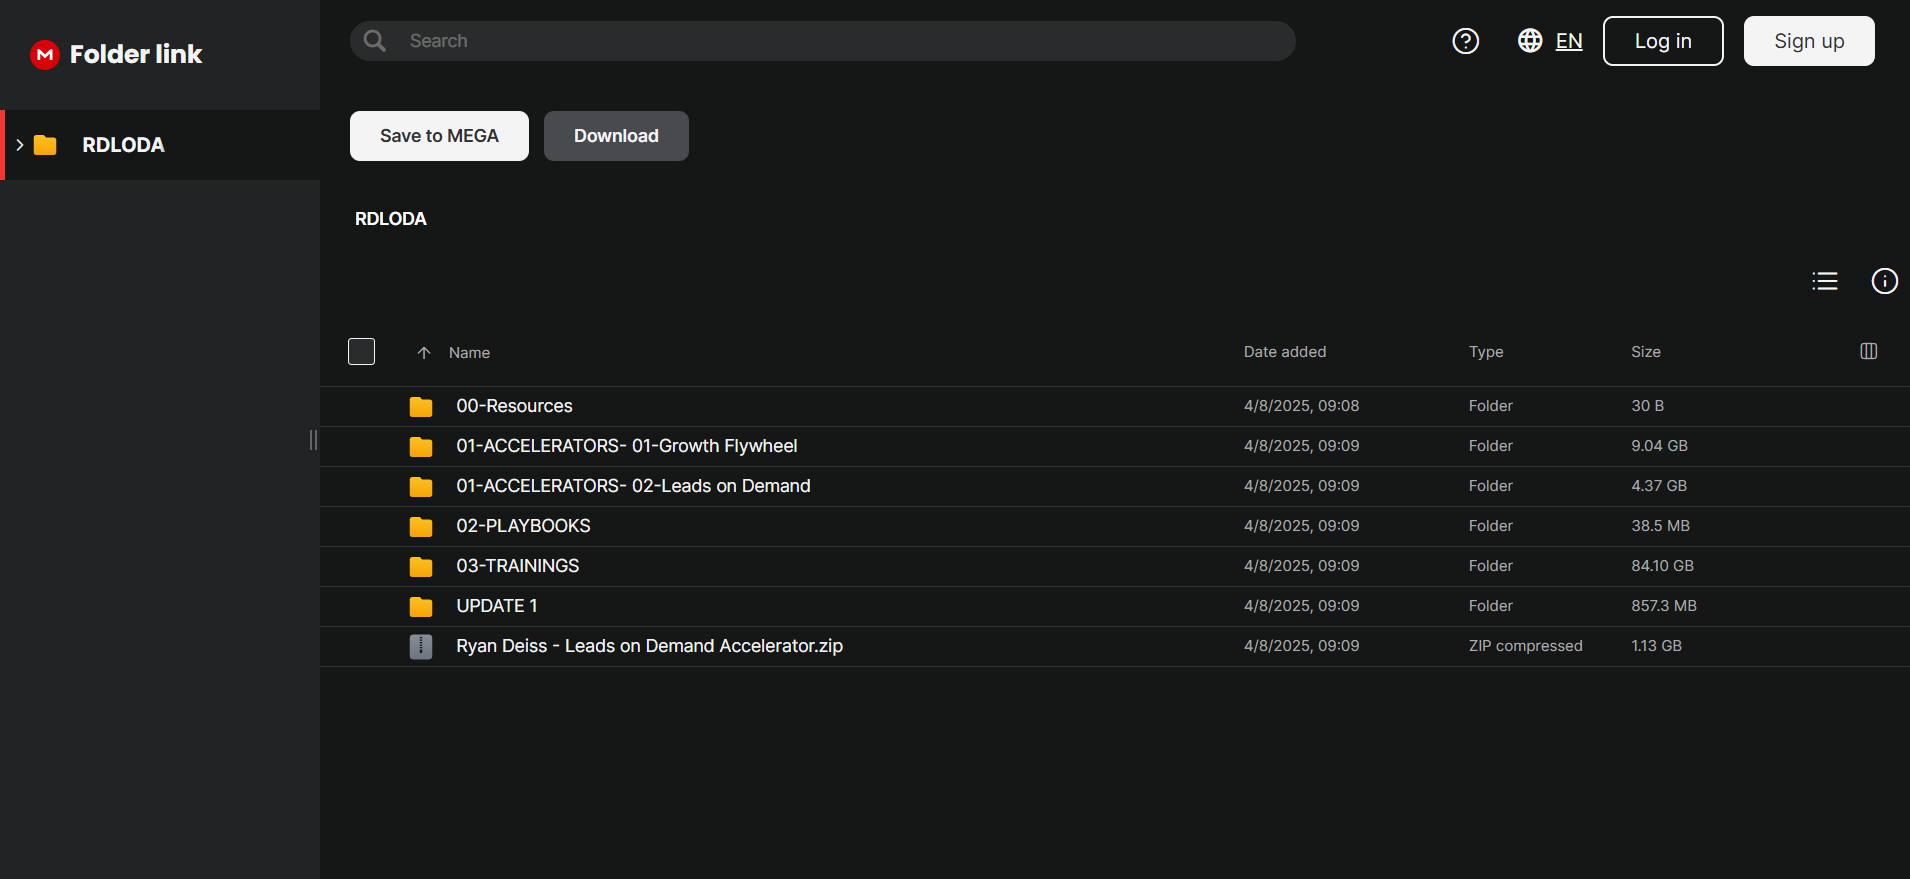Select 01-ACCELERATORS- 01-Growth Flywheel name

click(x=627, y=446)
